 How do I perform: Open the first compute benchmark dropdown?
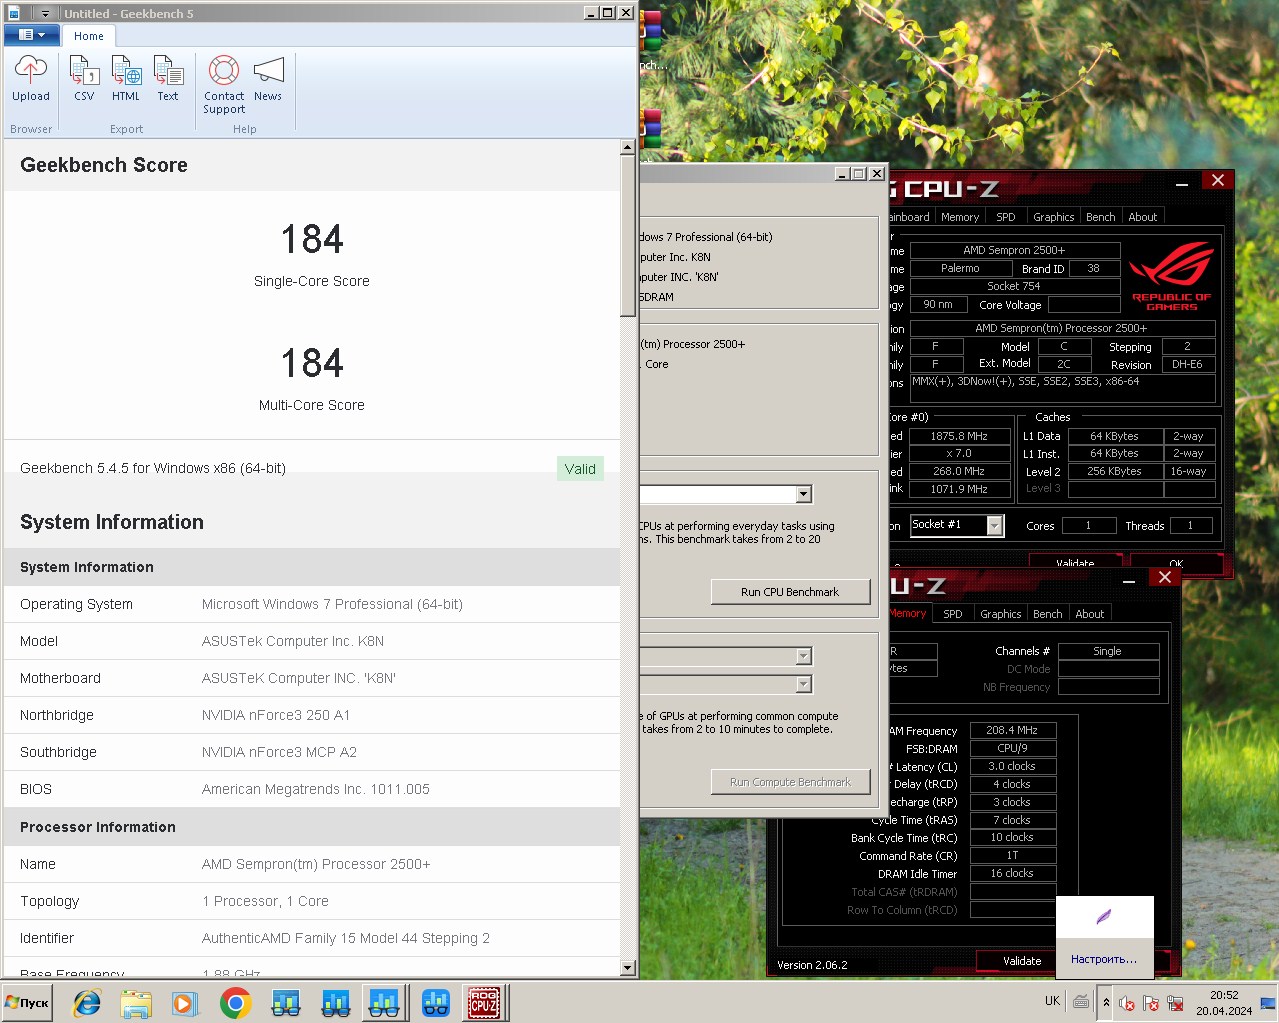click(x=803, y=656)
